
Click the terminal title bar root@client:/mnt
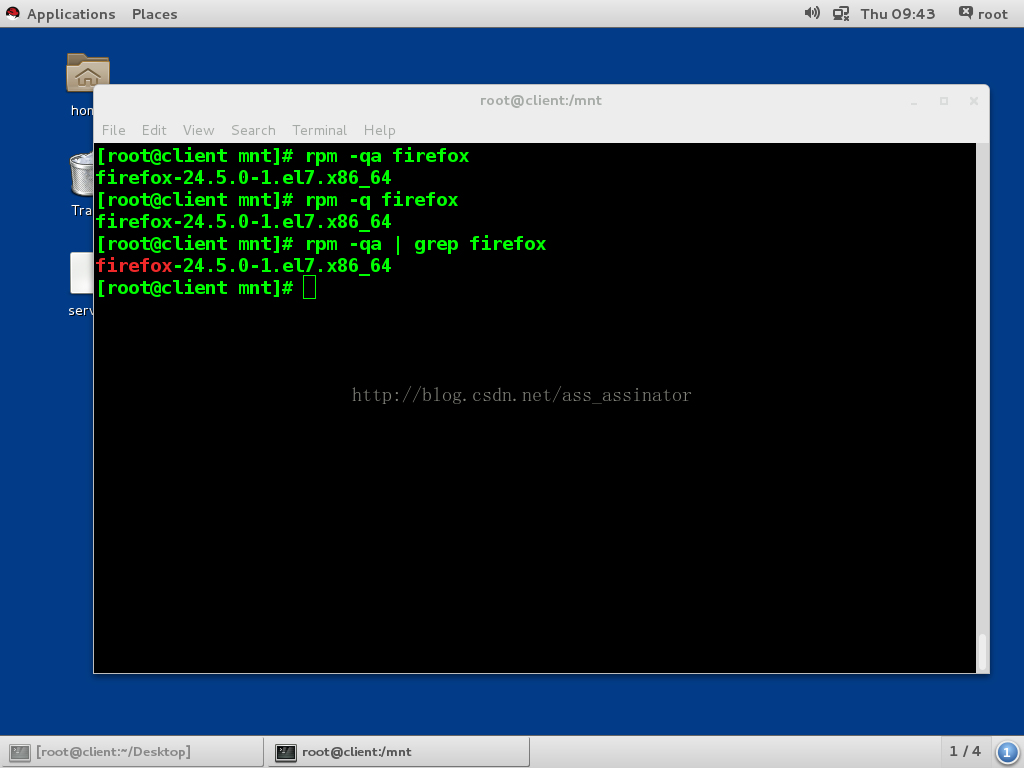(541, 101)
